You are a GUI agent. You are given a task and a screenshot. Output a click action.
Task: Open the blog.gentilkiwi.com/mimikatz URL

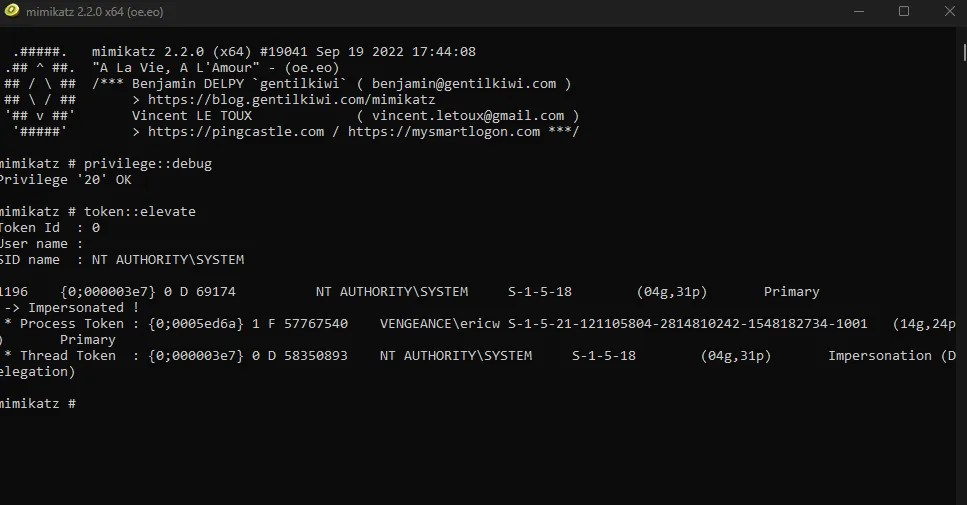coord(291,100)
